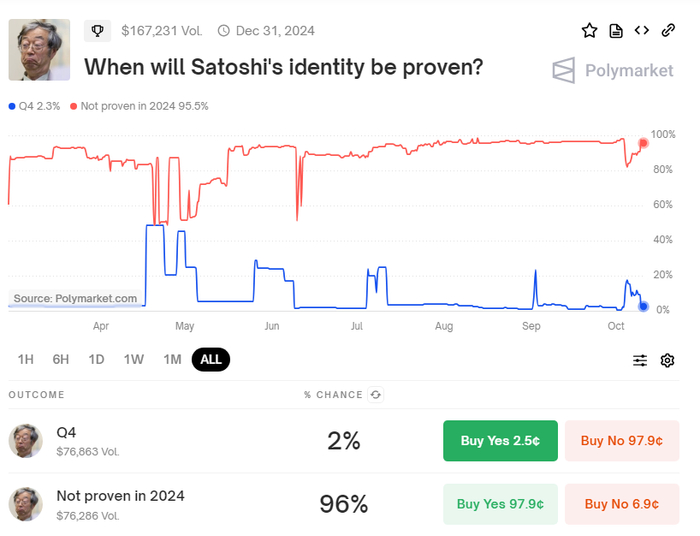The width and height of the screenshot is (700, 536).
Task: Click the embed code icon
Action: [642, 31]
